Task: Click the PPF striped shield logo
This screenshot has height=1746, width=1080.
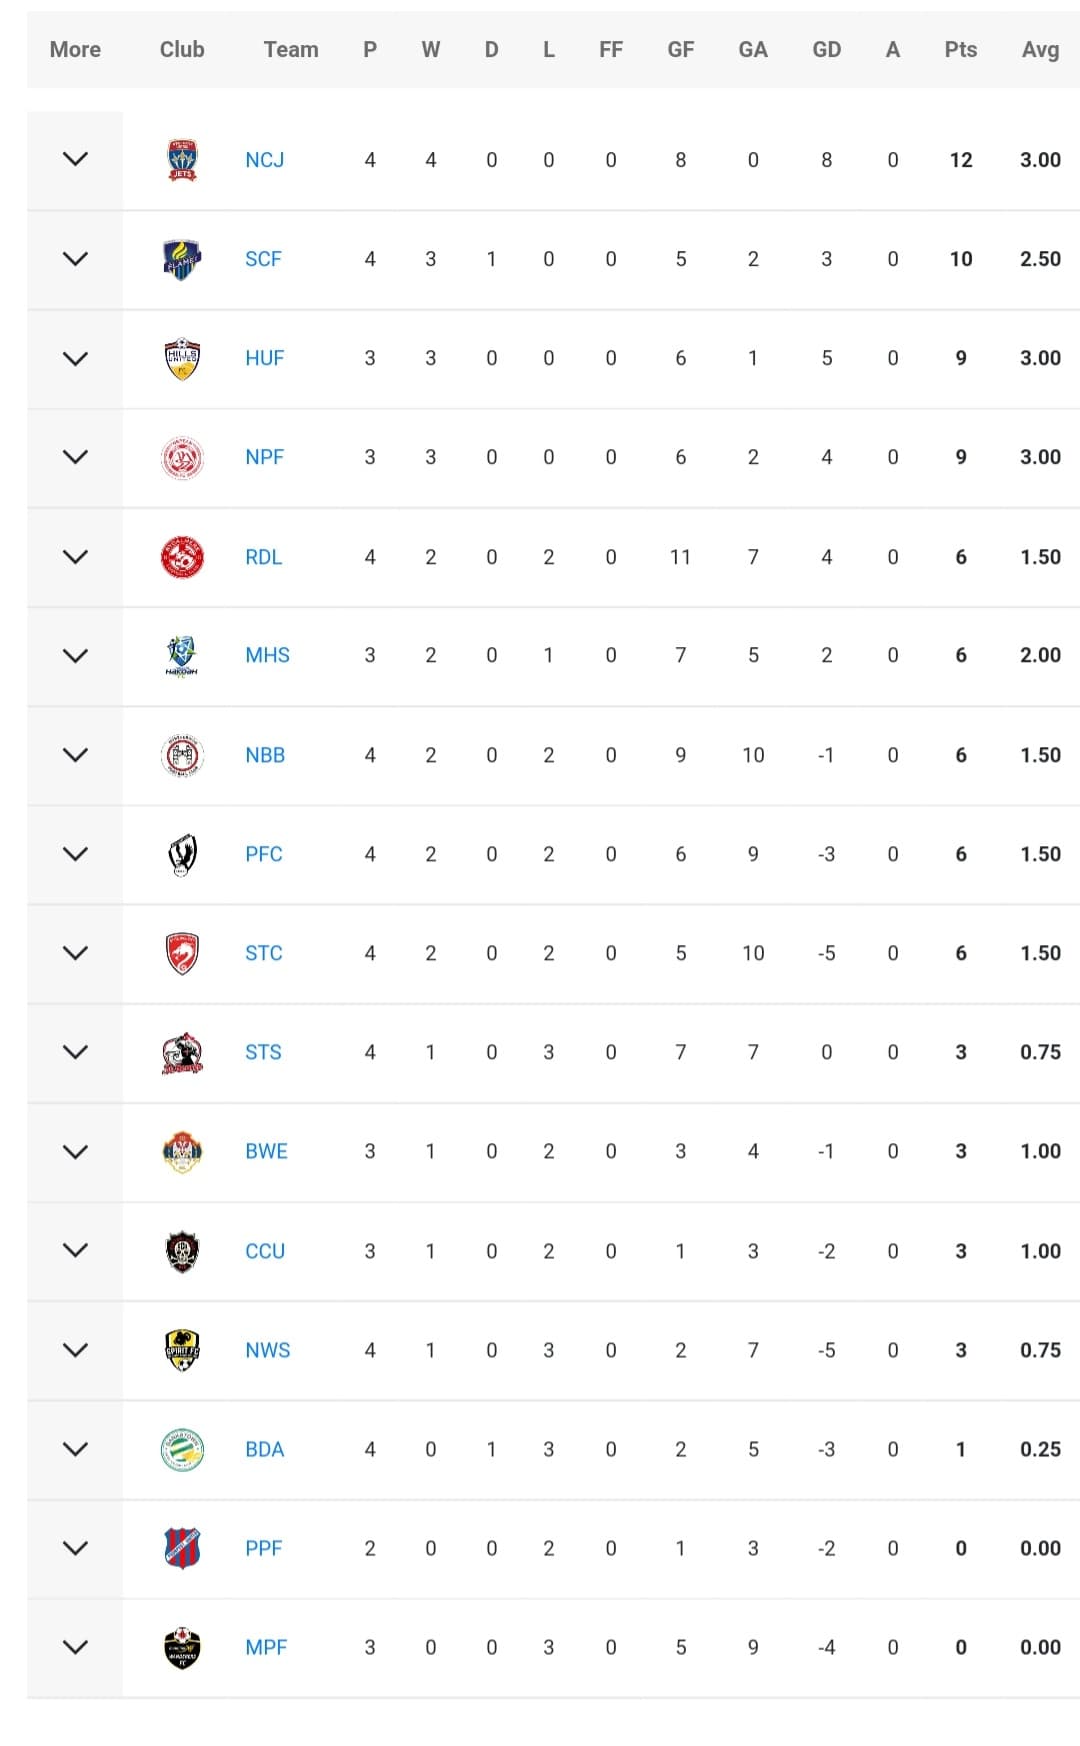Action: click(182, 1548)
